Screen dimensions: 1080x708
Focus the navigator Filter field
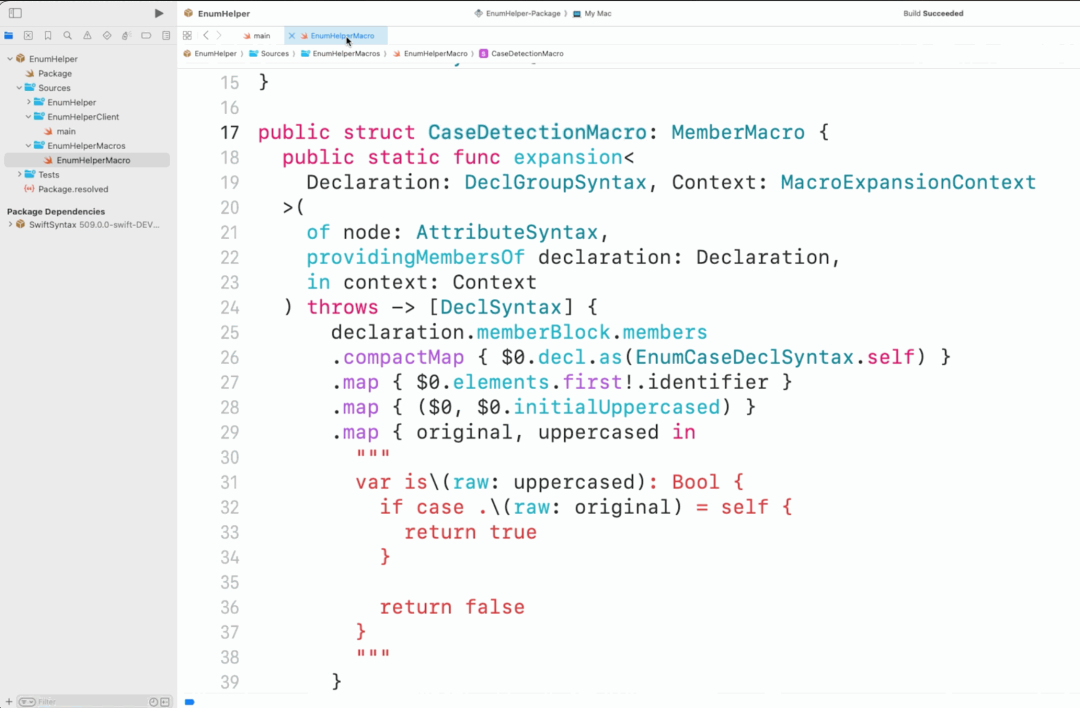pos(86,702)
